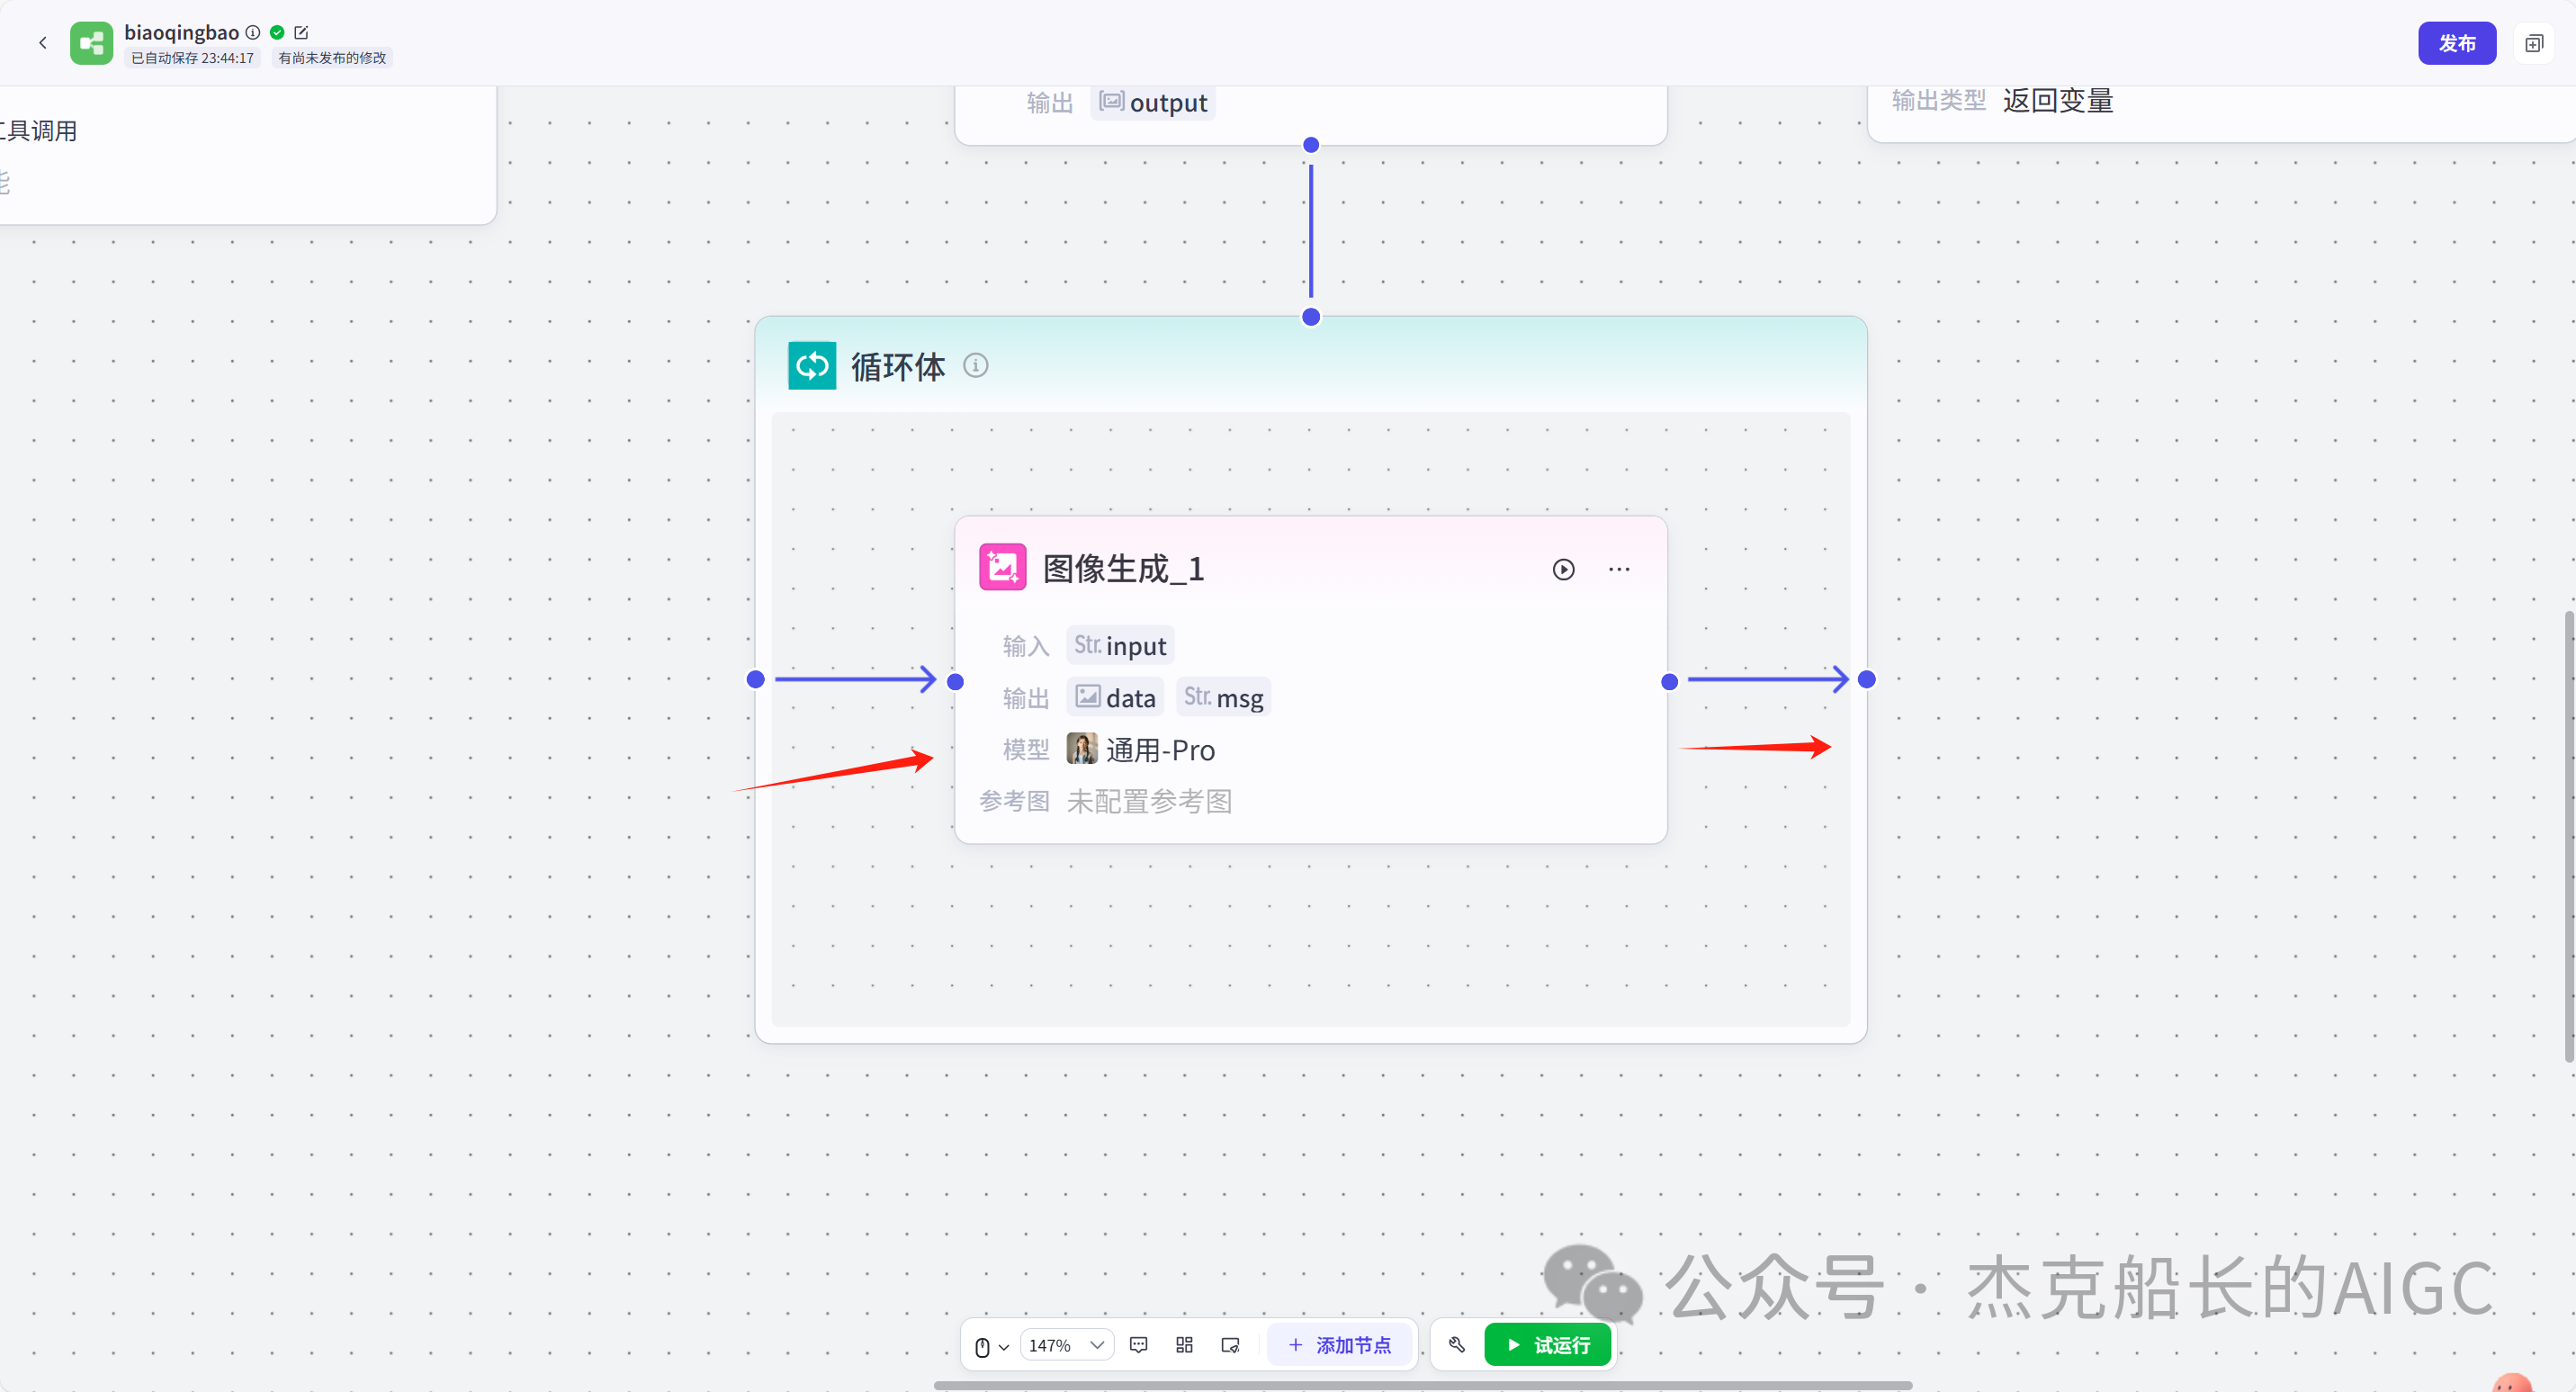Screen dimensions: 2576x1392
Task: Open the 图像生成_1 more options menu
Action: pos(1618,569)
